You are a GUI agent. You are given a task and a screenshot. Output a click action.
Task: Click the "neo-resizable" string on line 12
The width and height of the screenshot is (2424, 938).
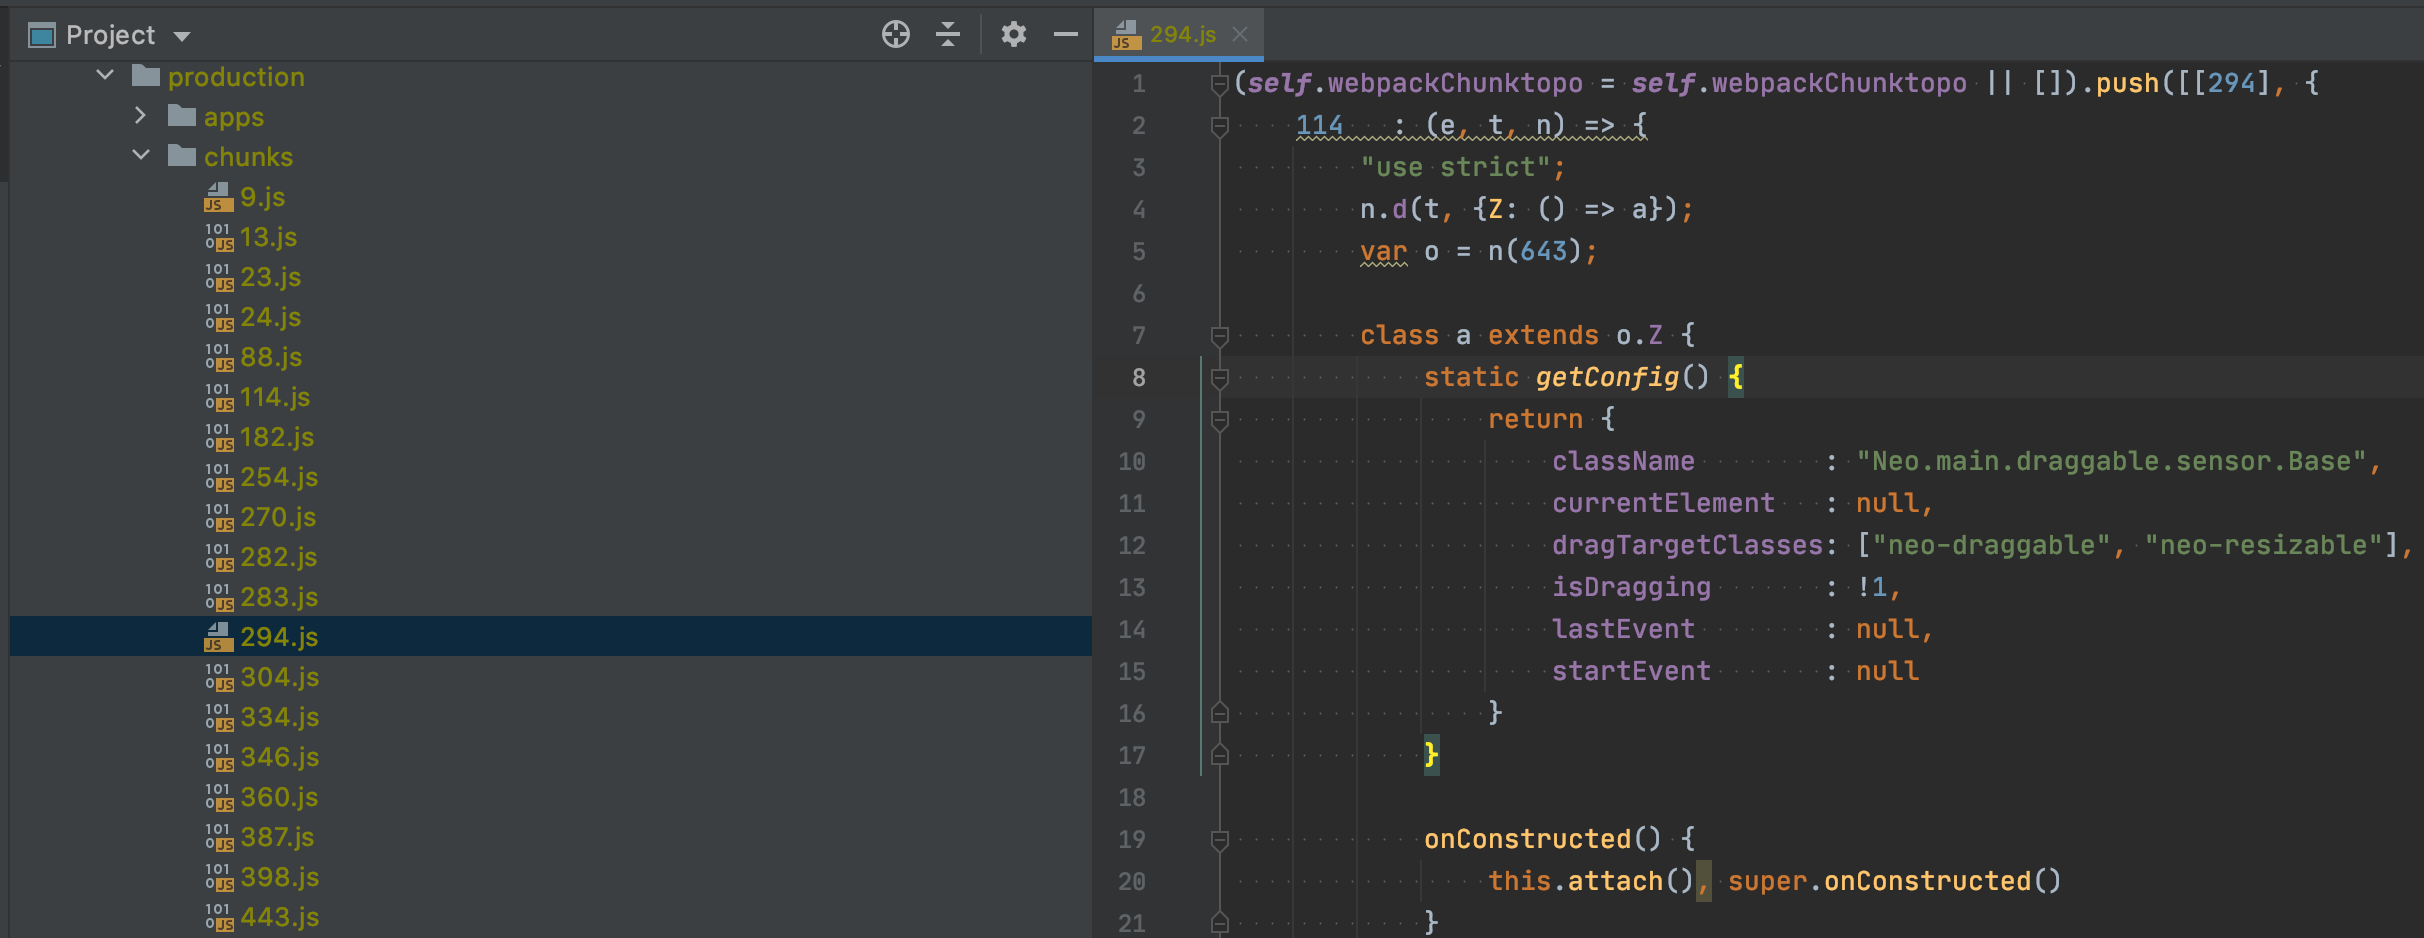coord(2264,545)
